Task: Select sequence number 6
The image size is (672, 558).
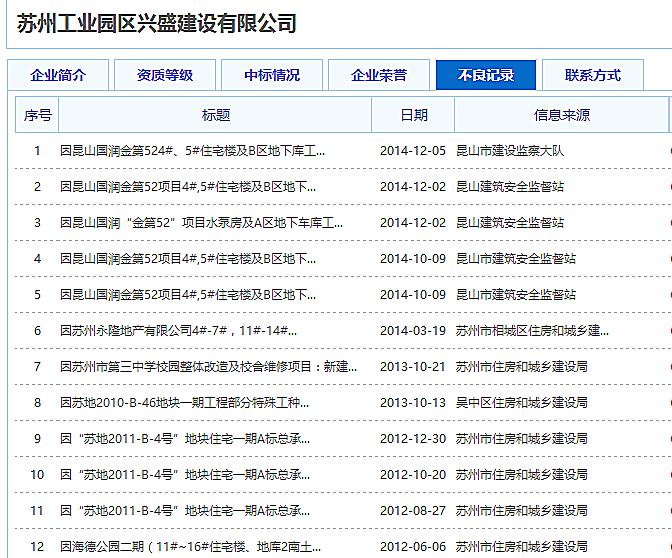Action: 37,331
